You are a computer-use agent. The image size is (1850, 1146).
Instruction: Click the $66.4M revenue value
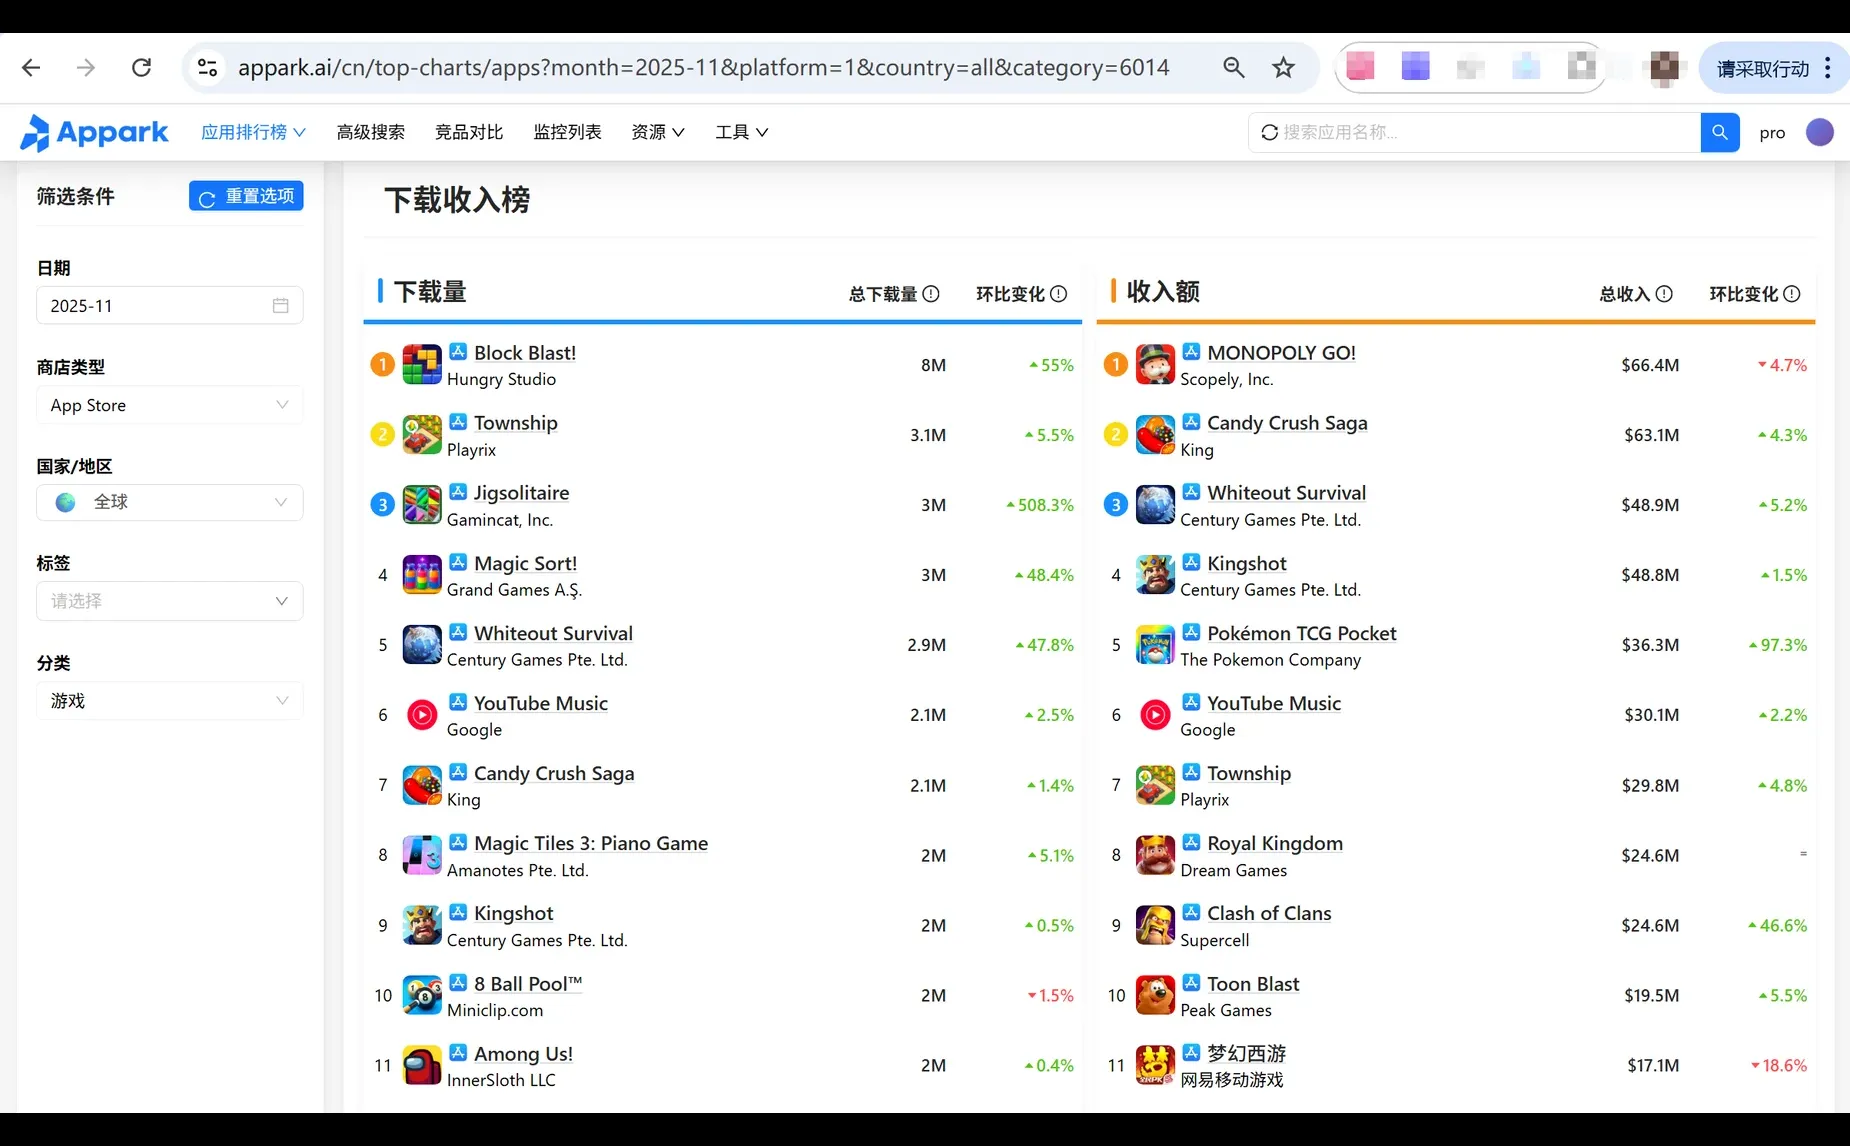[1650, 365]
